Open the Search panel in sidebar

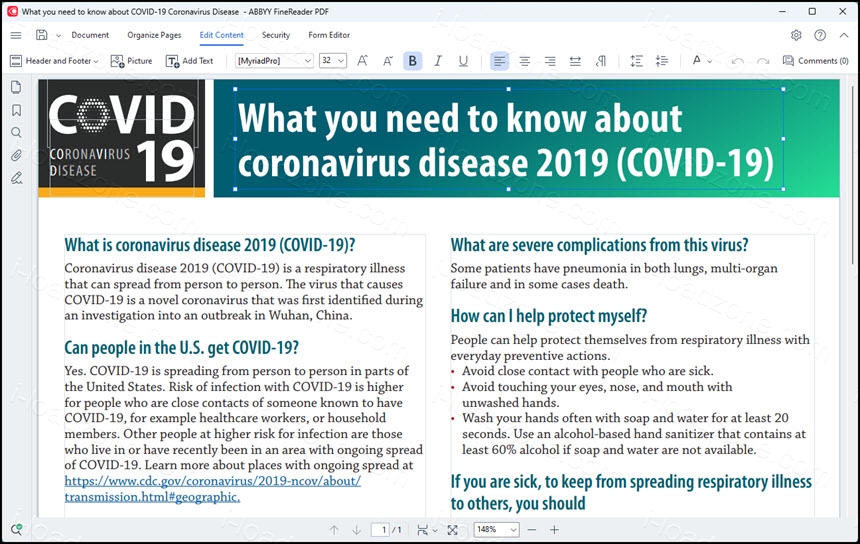(x=16, y=133)
